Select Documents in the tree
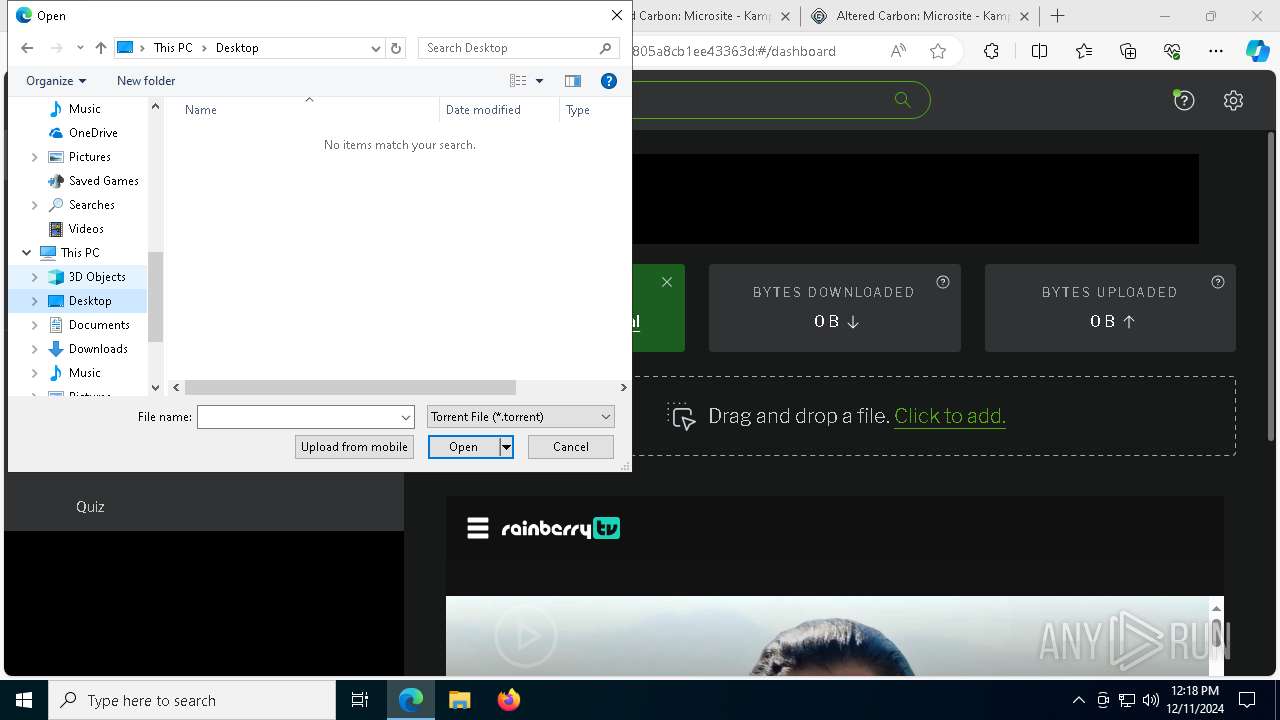The image size is (1280, 720). coord(99,325)
